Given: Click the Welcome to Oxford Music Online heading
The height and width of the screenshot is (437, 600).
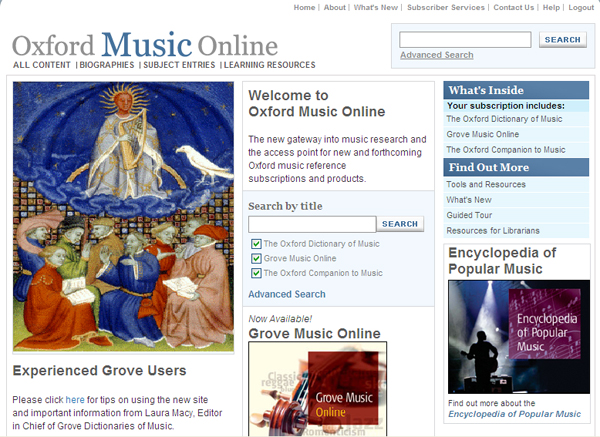Looking at the screenshot, I should click(x=317, y=103).
